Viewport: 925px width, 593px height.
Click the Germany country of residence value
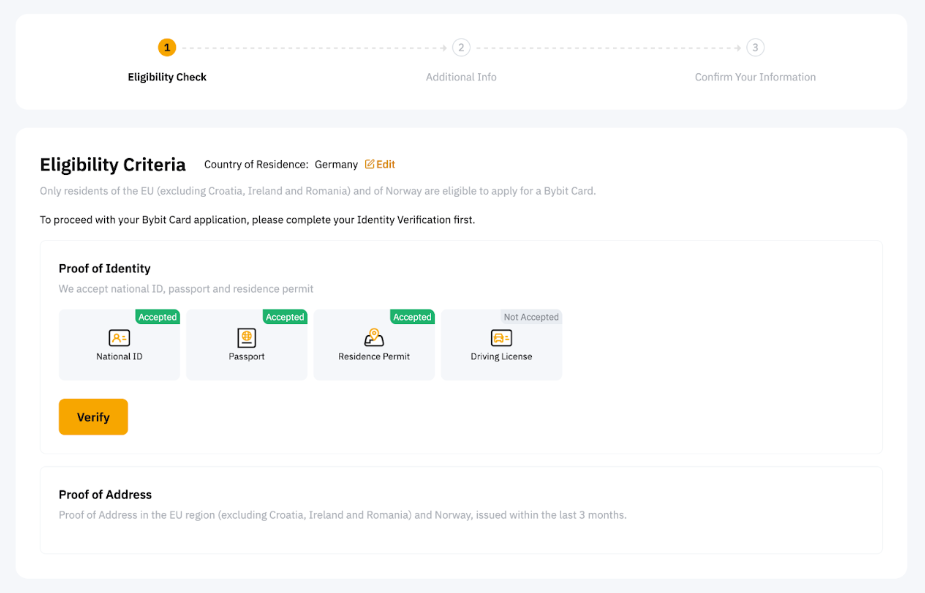[x=336, y=164]
